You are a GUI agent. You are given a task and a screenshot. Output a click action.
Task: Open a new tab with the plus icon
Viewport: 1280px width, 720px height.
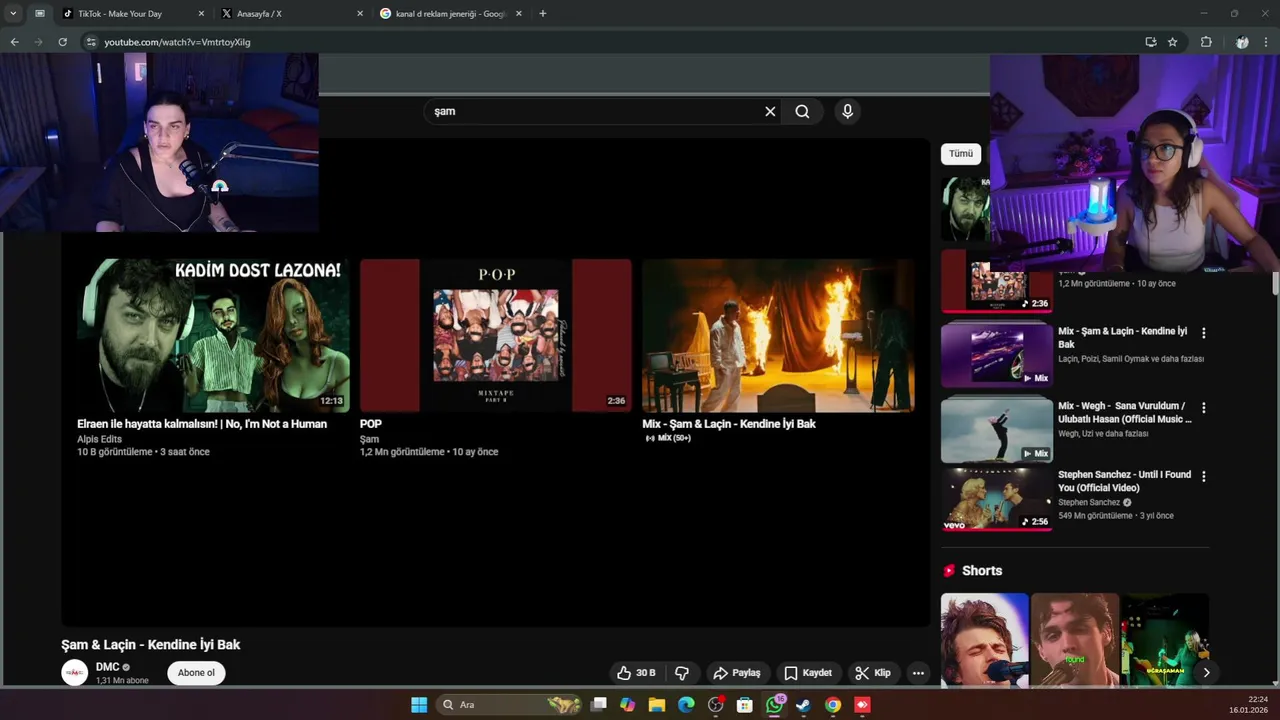543,14
